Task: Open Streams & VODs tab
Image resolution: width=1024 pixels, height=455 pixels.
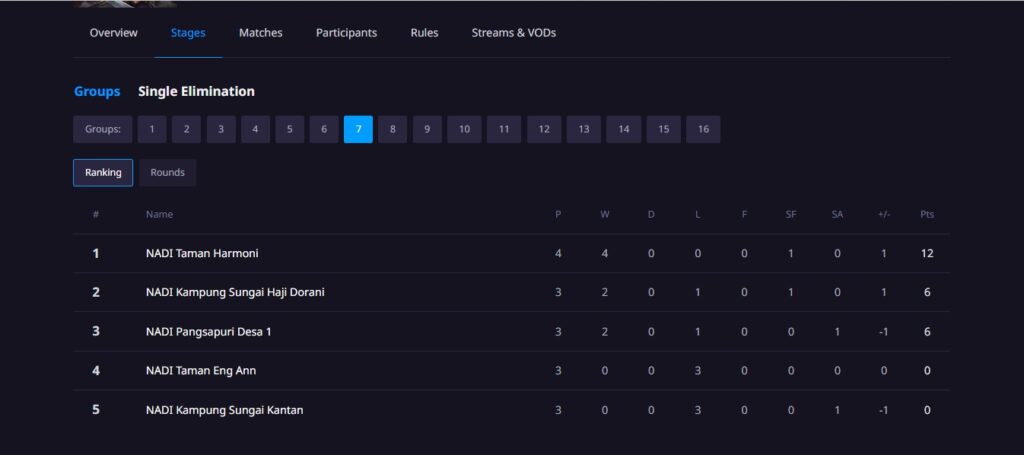Action: coord(513,33)
